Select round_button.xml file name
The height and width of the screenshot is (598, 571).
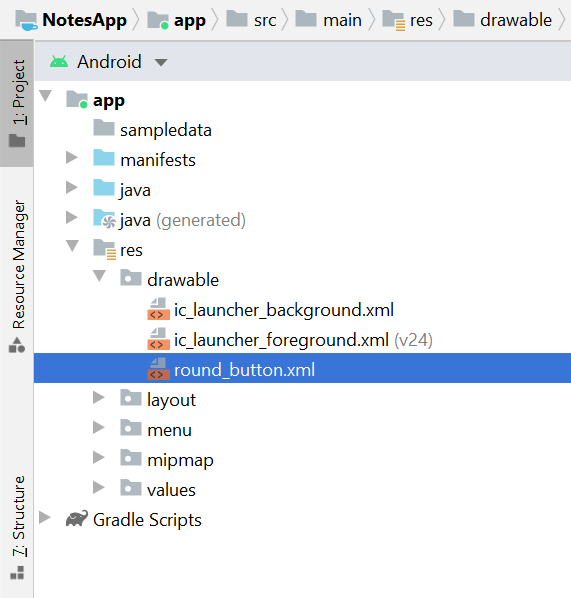244,370
